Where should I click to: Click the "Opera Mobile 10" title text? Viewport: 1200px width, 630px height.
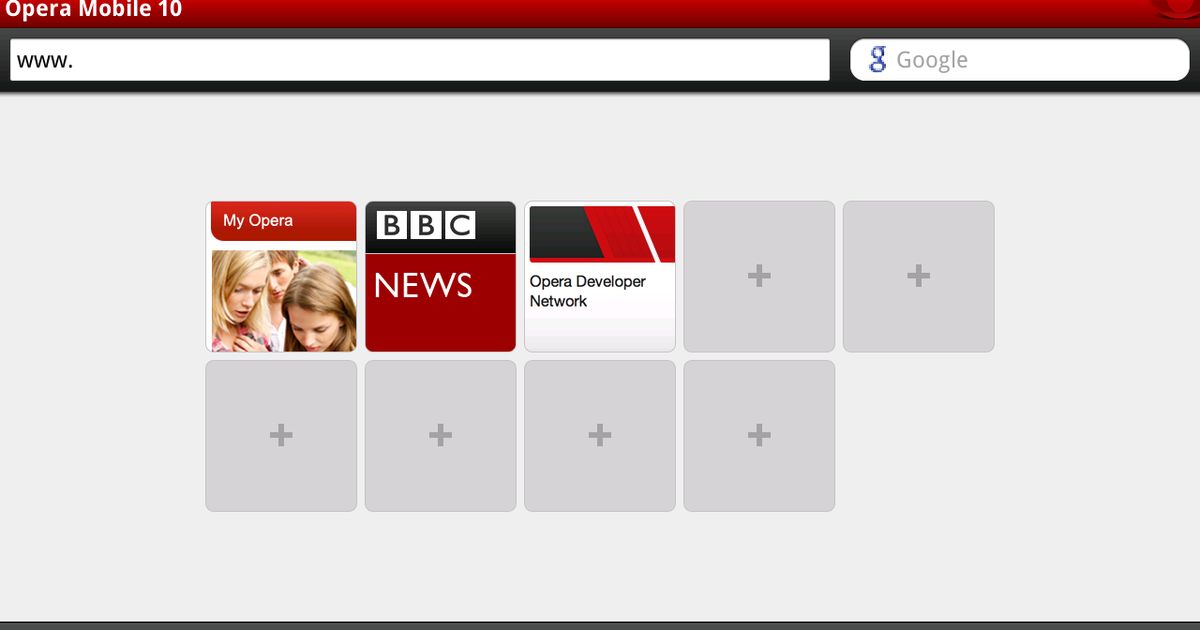click(90, 10)
